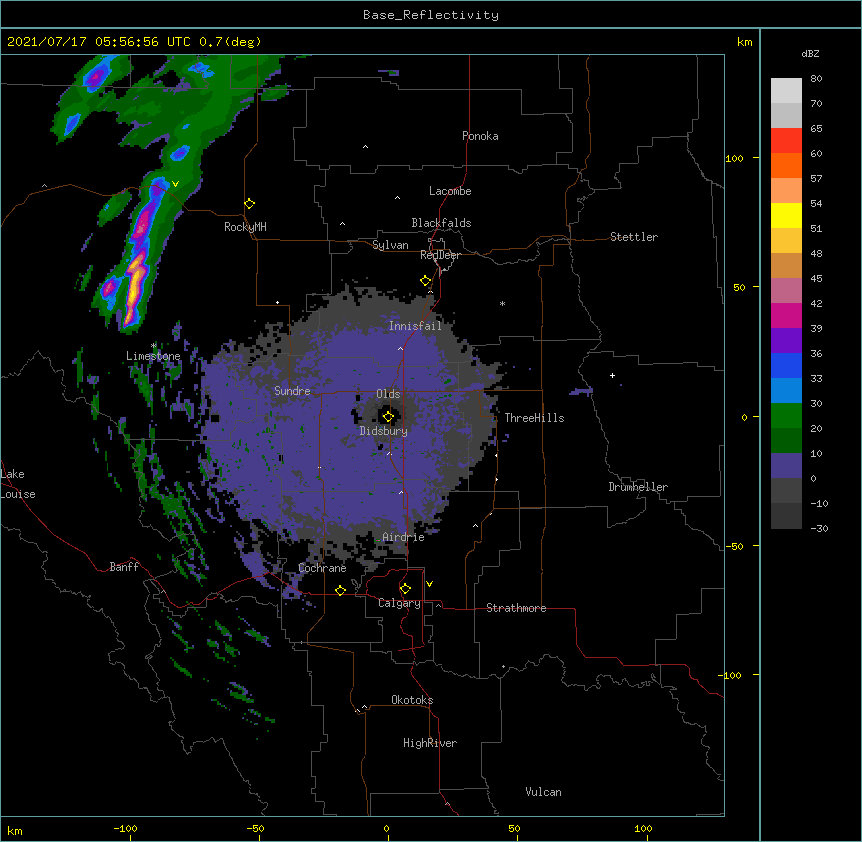Pick the bright orange swatch below red
The width and height of the screenshot is (862, 842).
click(786, 165)
